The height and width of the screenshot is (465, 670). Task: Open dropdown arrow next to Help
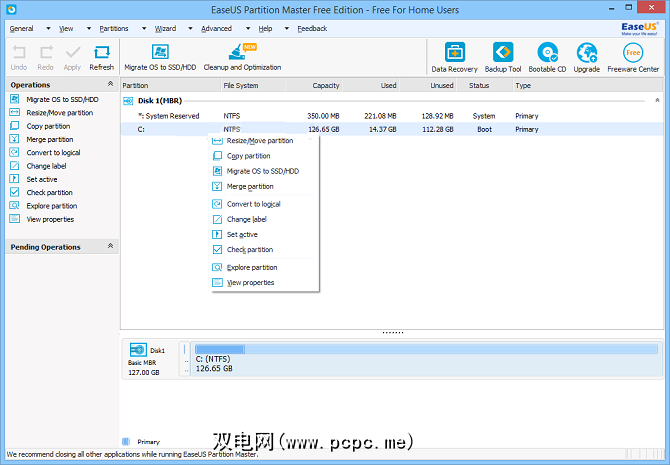[287, 29]
